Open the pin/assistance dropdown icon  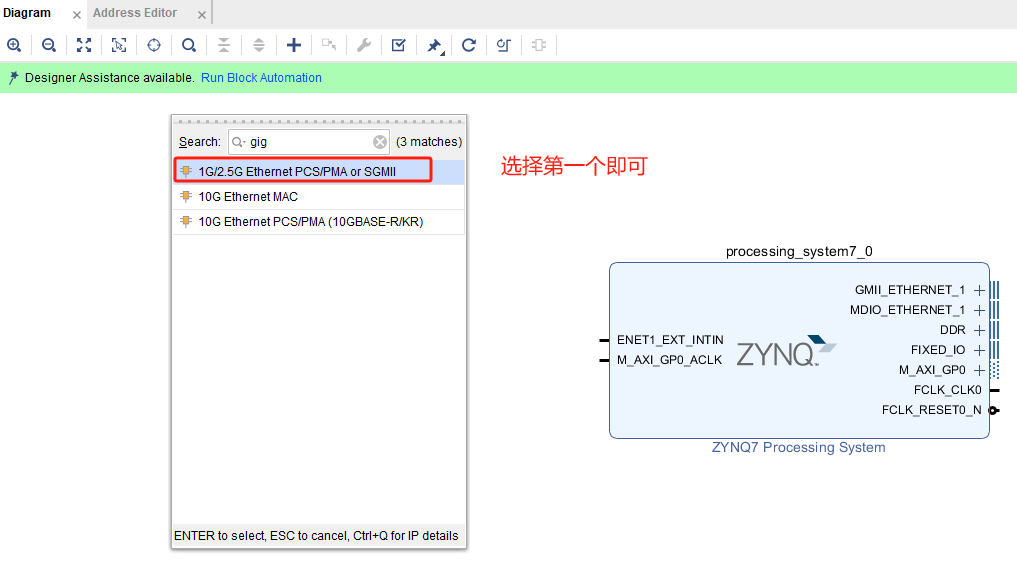point(435,45)
